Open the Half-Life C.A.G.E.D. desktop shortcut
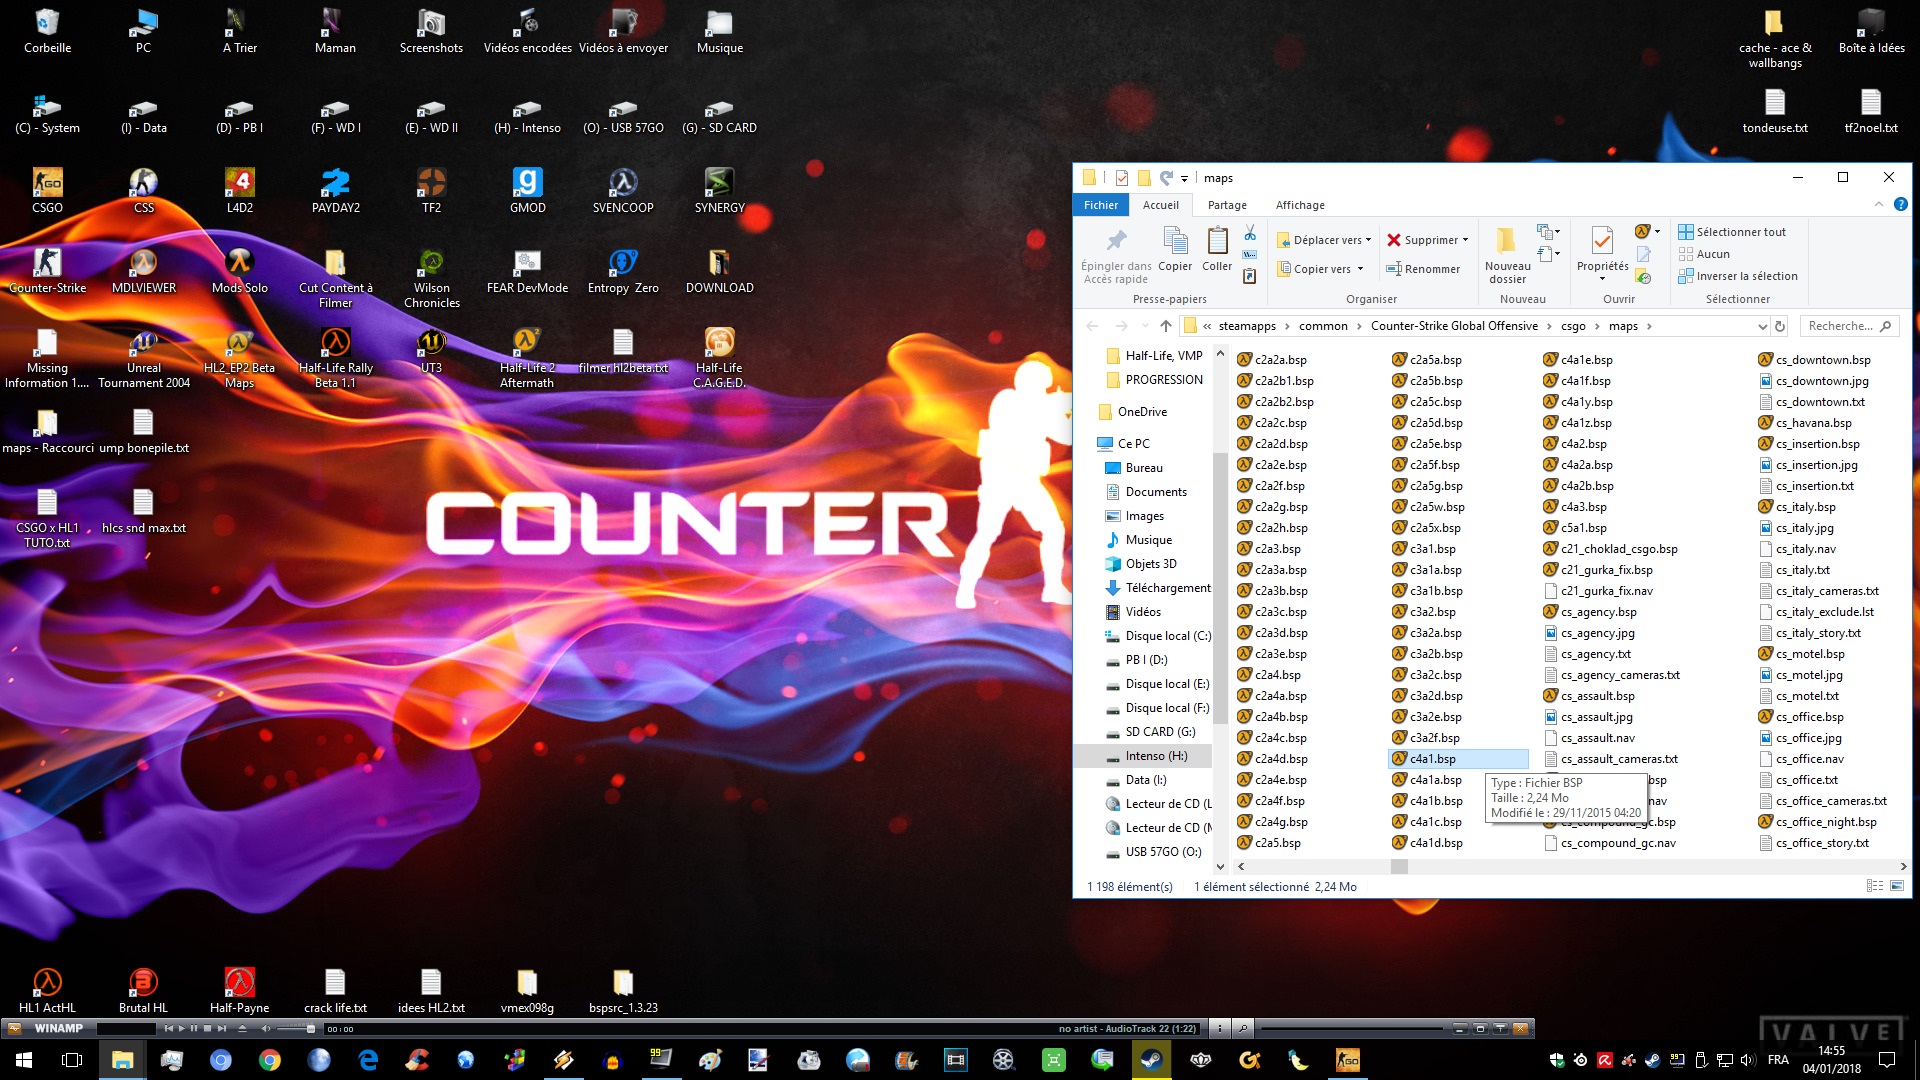This screenshot has height=1080, width=1920. (x=719, y=342)
